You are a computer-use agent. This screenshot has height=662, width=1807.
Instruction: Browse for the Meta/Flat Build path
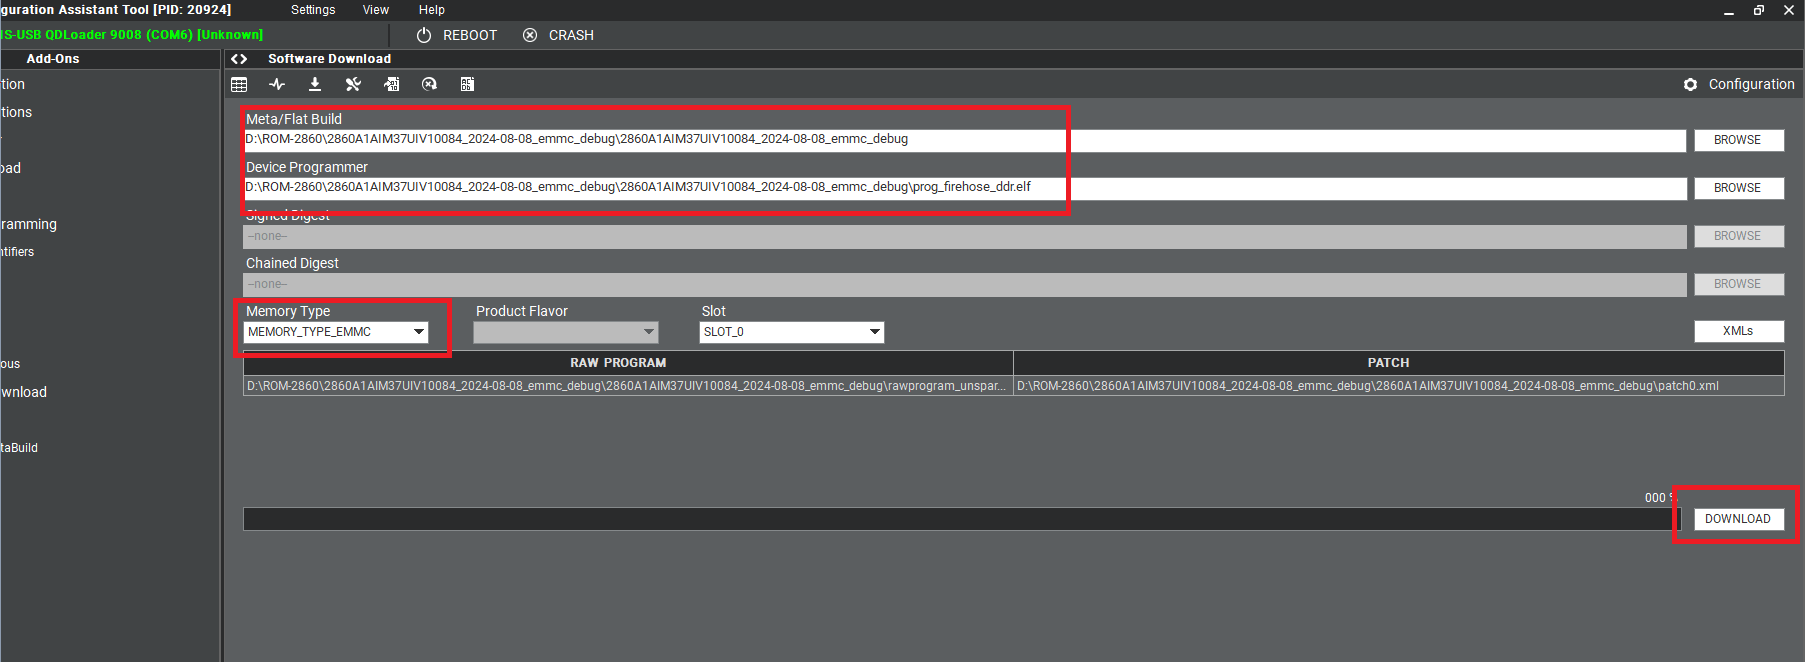[1737, 140]
